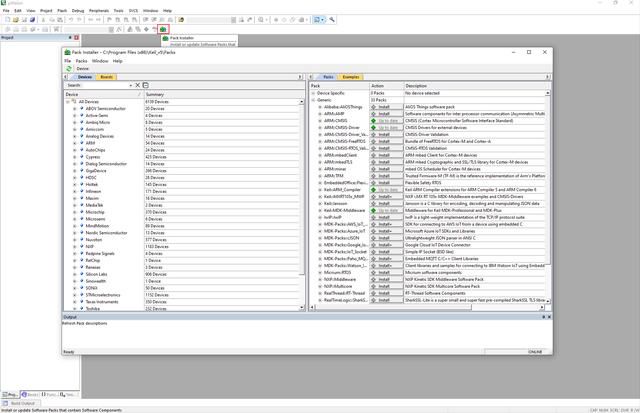Open the Peripherals menu in uVision

point(99,11)
